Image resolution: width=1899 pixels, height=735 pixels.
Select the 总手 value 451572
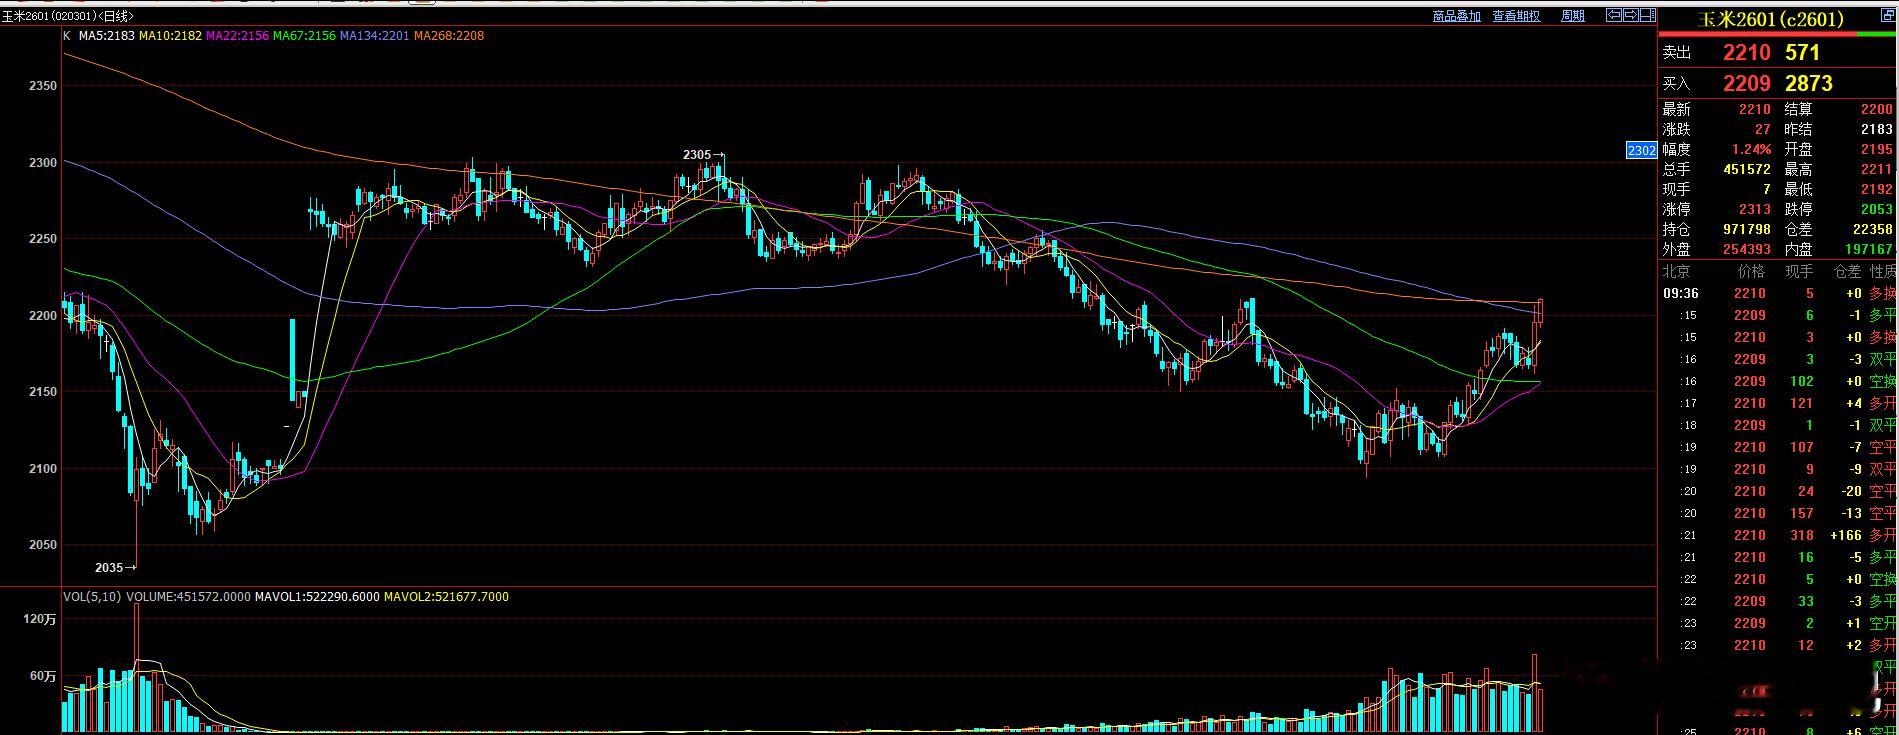point(1747,170)
